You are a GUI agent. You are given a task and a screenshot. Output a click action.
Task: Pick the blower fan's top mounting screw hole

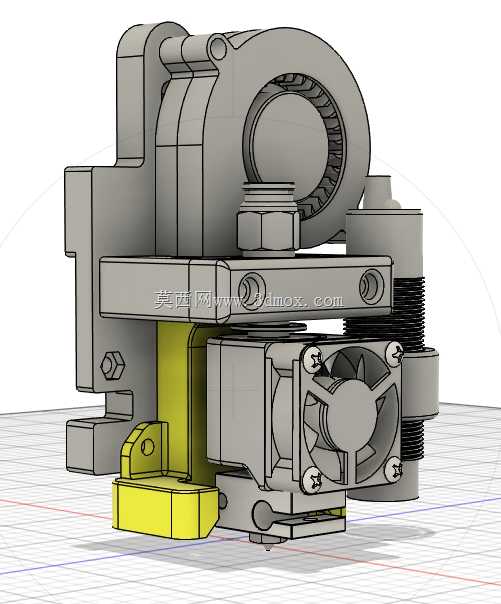pos(218,47)
